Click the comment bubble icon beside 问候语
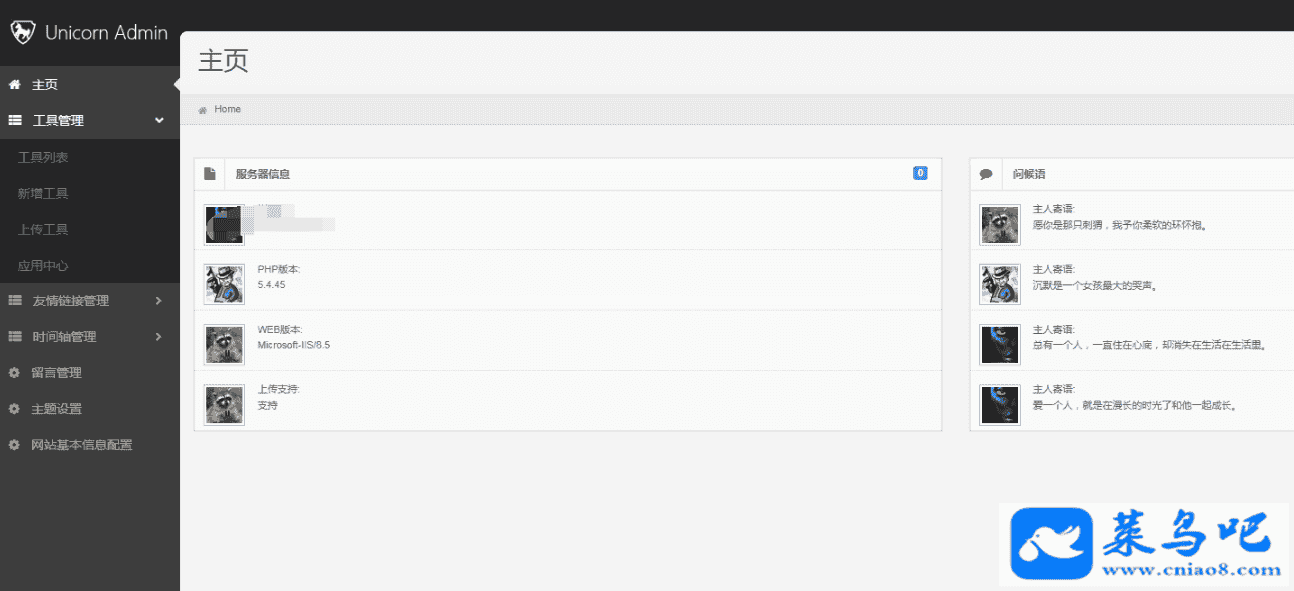Image resolution: width=1294 pixels, height=591 pixels. coord(986,174)
